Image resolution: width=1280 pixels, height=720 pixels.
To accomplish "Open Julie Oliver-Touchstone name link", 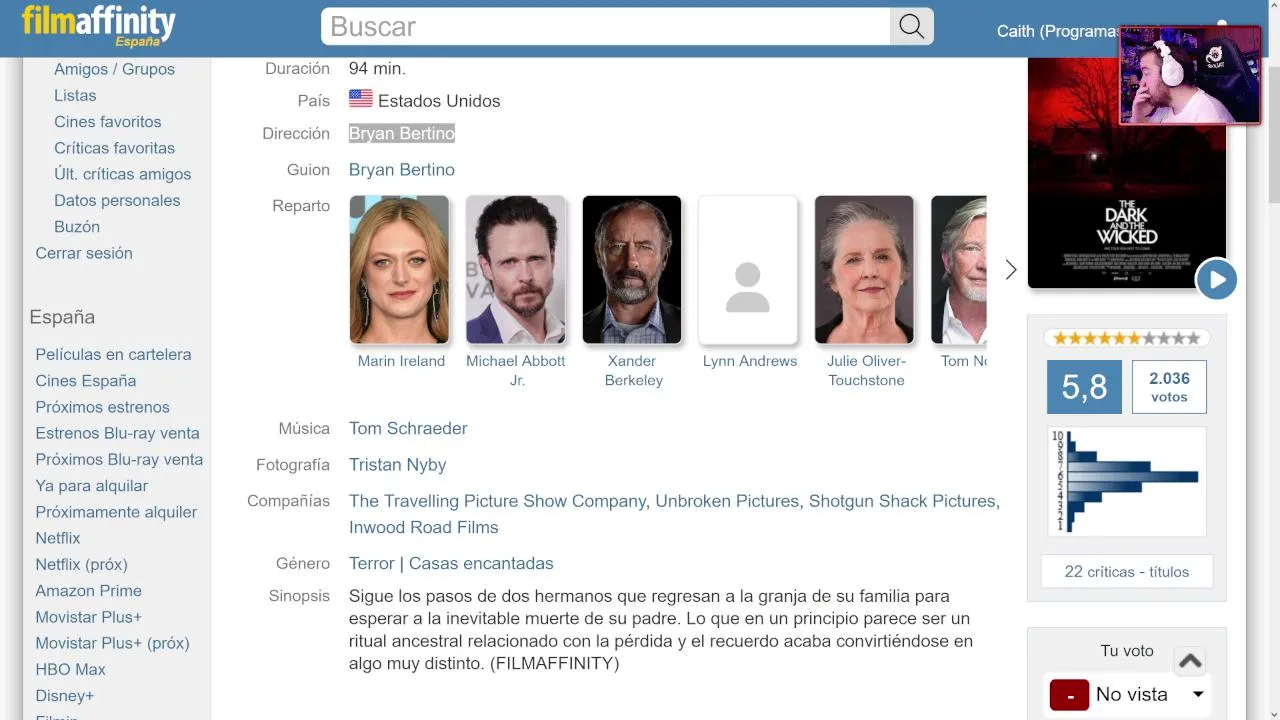I will [866, 370].
